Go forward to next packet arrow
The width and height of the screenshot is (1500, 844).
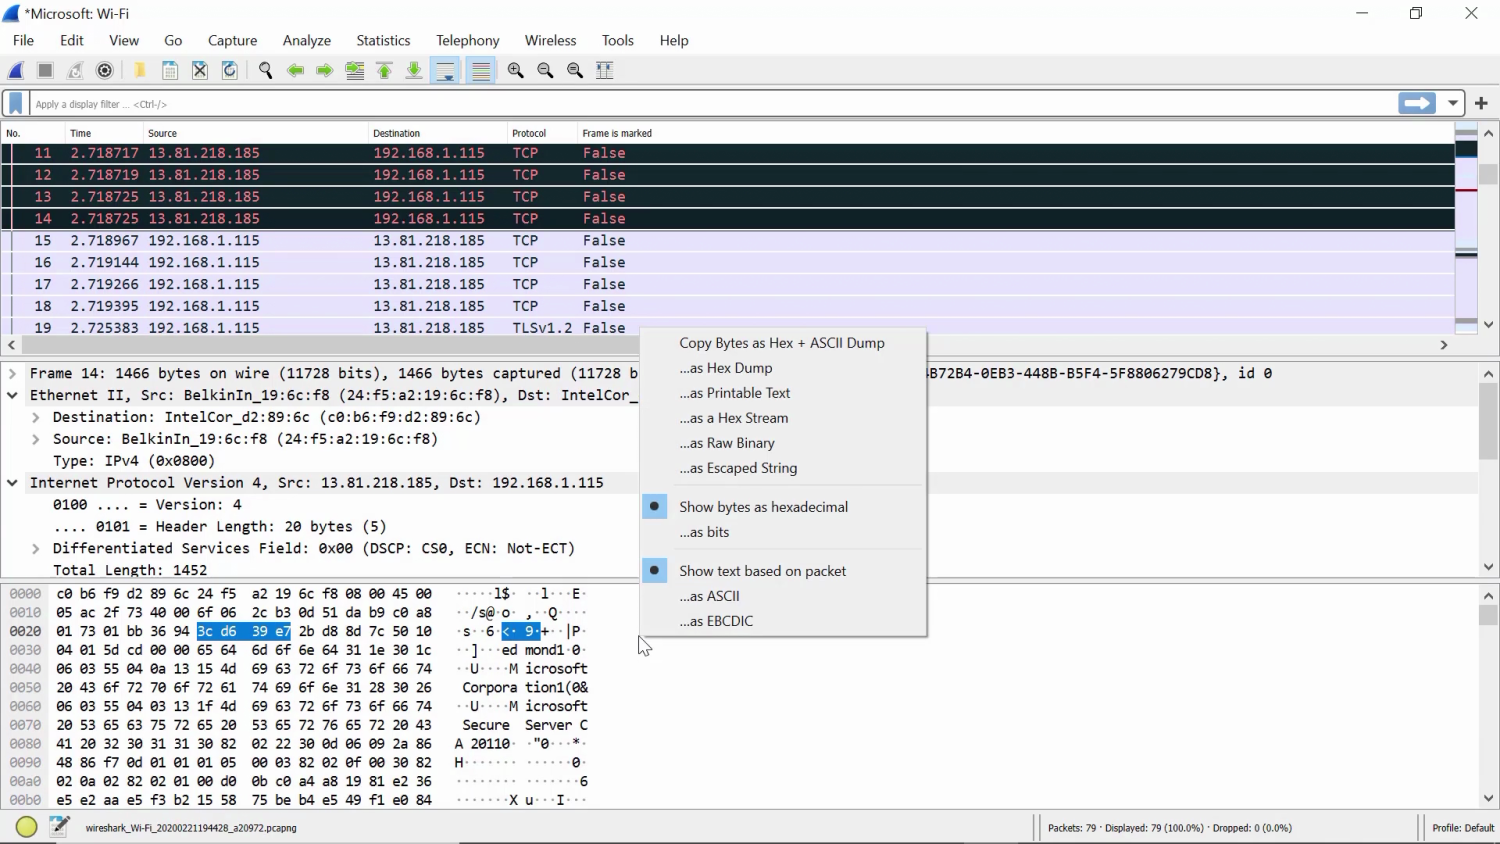coord(325,70)
